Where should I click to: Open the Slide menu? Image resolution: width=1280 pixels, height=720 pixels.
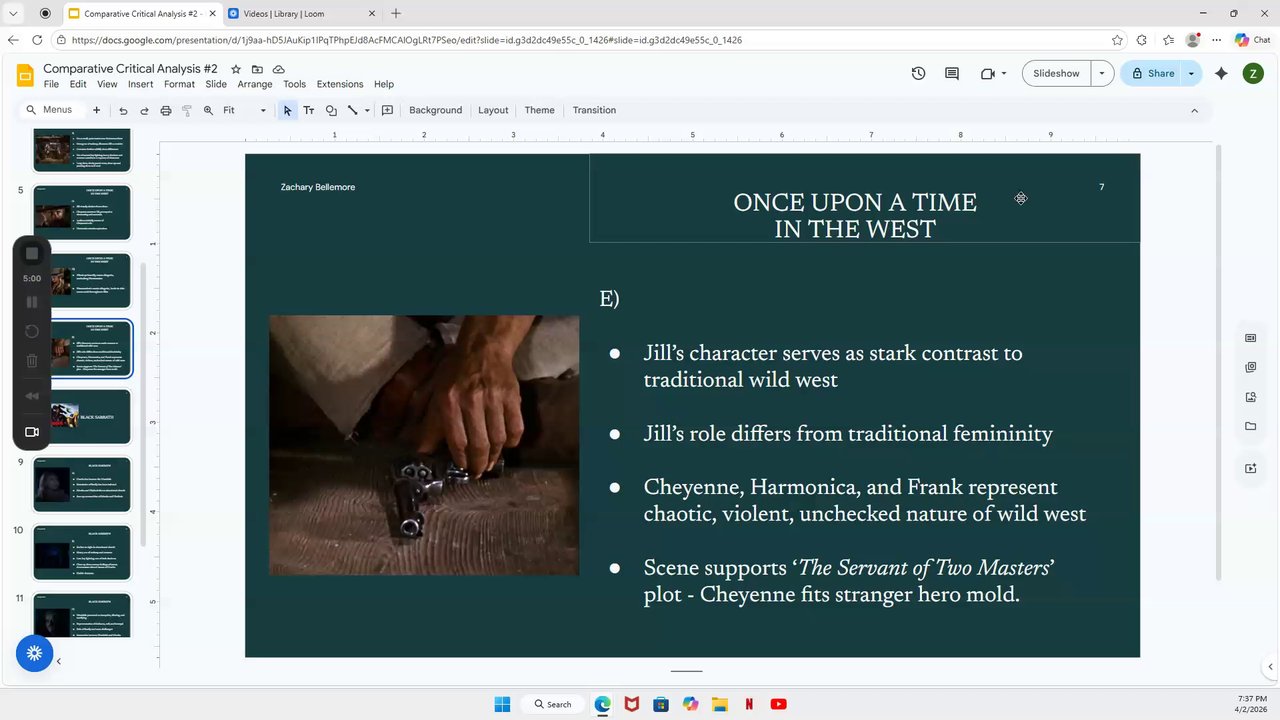tap(216, 84)
